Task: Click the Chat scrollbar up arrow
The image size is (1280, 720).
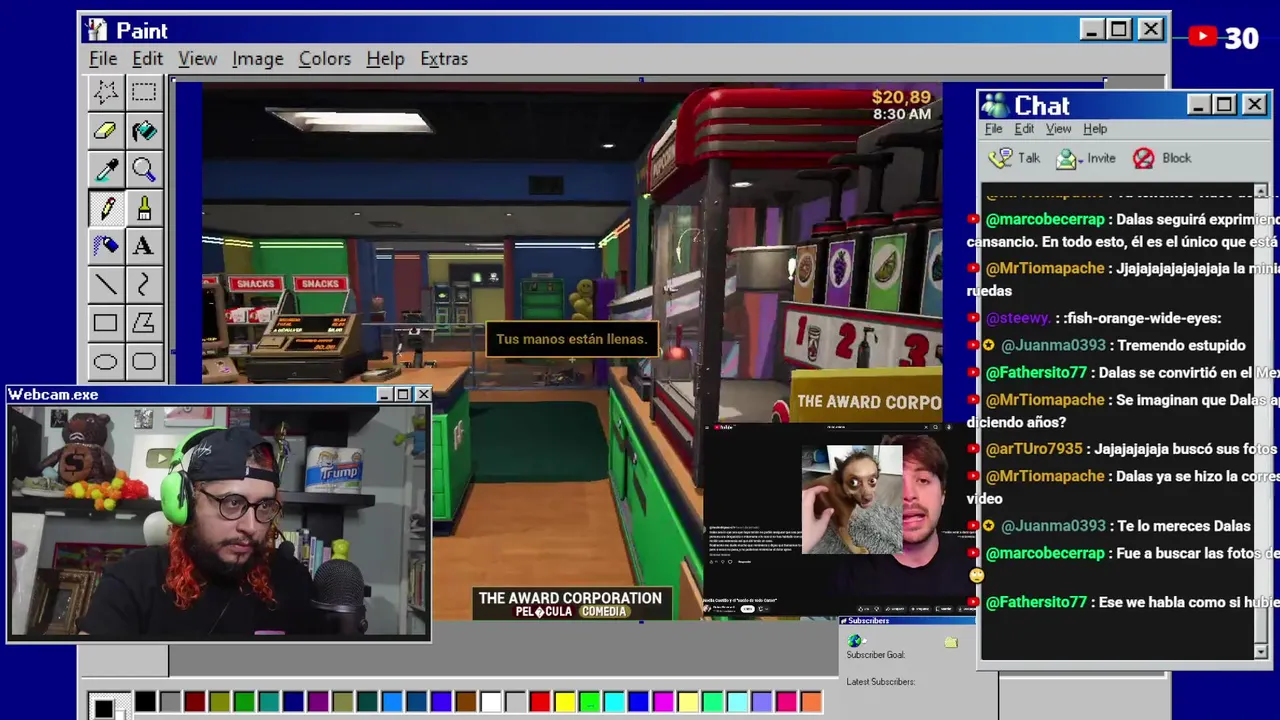Action: [1260, 191]
